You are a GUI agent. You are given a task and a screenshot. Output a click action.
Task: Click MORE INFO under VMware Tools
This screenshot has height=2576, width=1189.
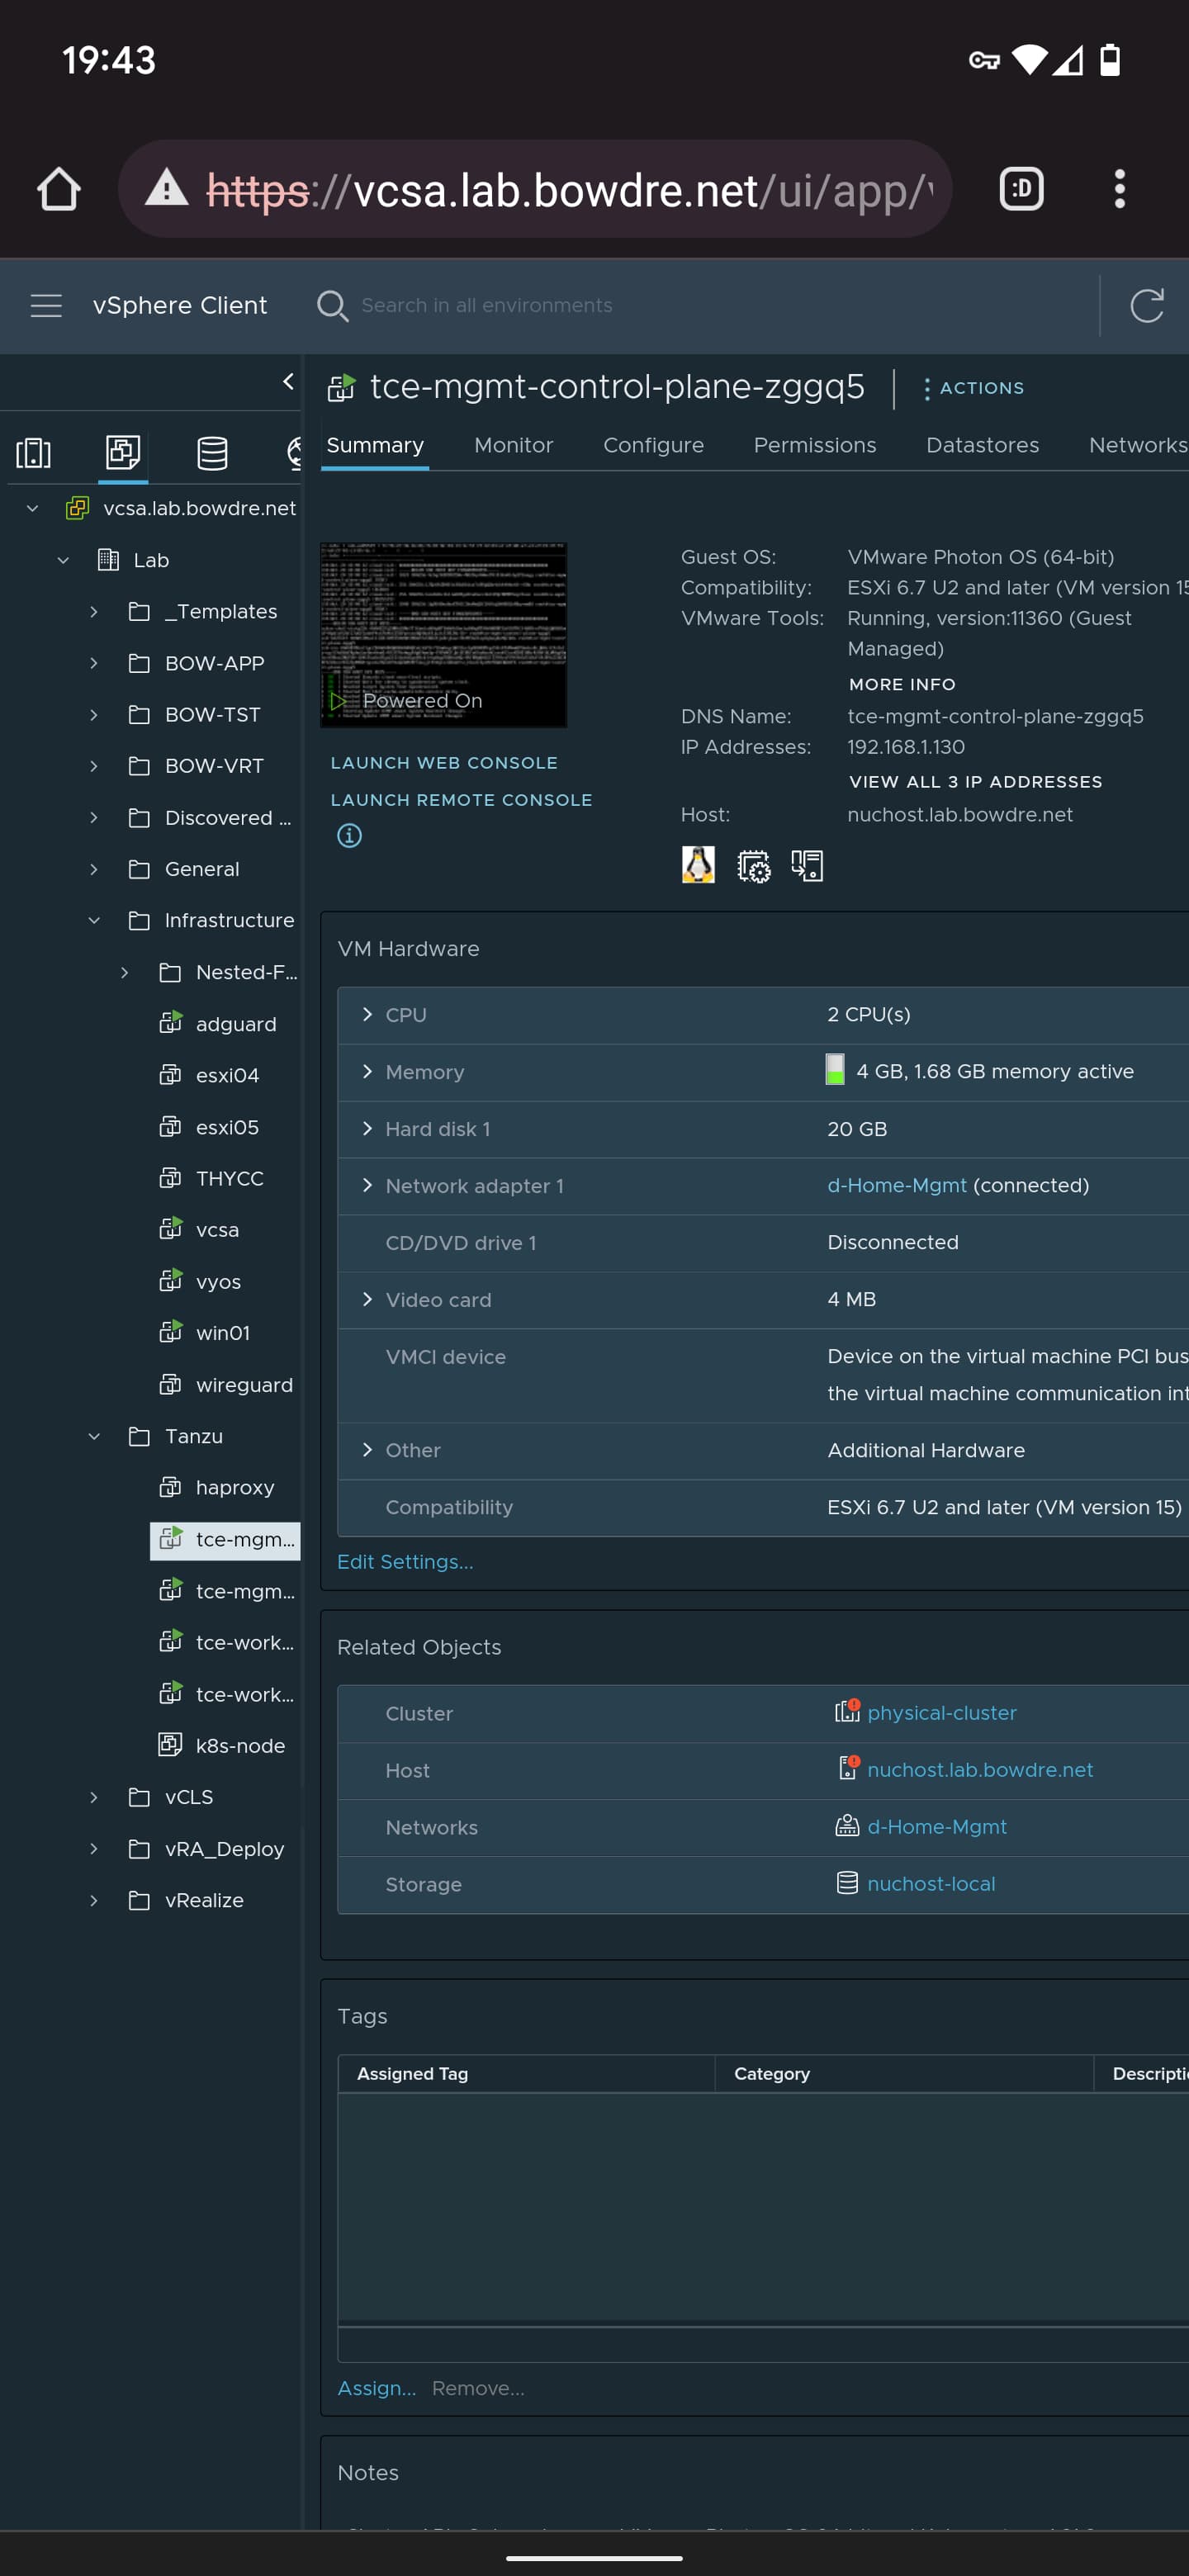coord(902,684)
